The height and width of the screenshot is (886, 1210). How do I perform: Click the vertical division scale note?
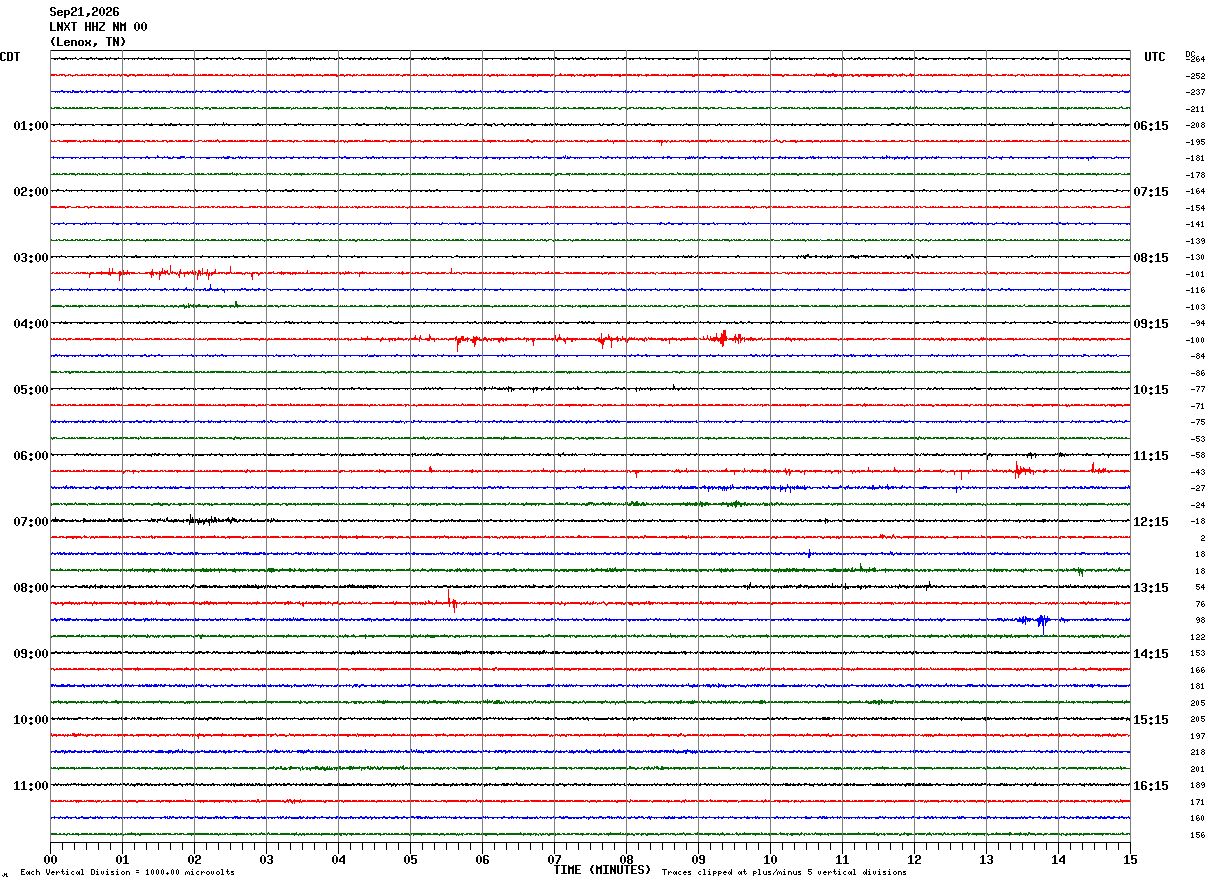tap(127, 872)
